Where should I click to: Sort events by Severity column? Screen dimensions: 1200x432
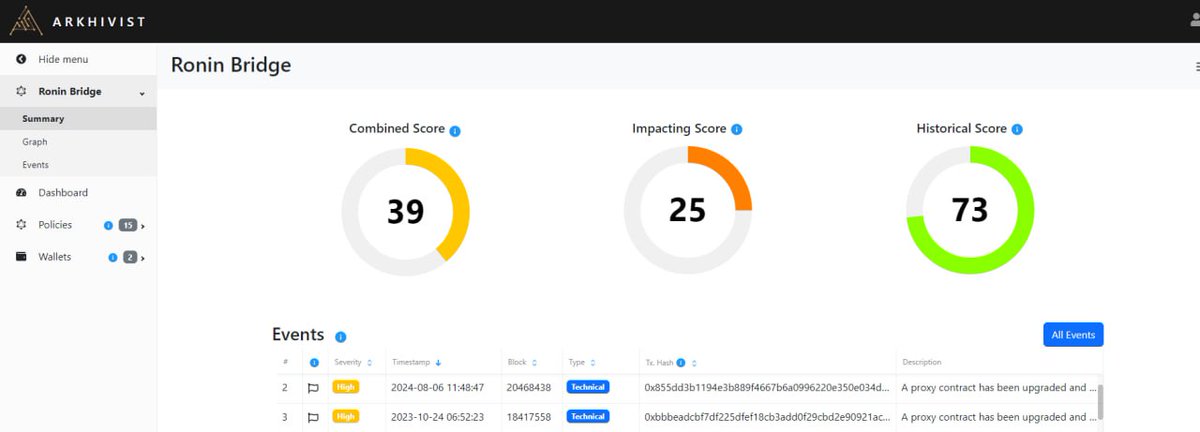(x=370, y=362)
